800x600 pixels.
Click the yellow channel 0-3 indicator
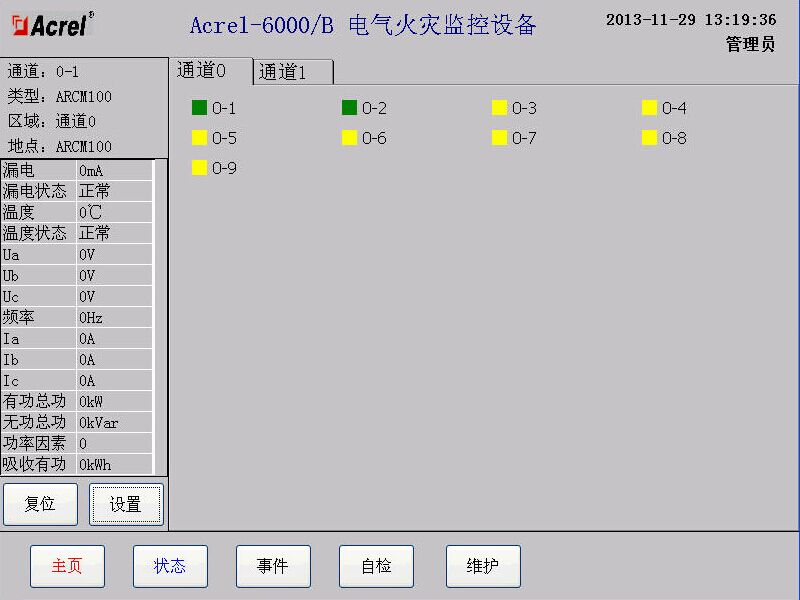[499, 108]
